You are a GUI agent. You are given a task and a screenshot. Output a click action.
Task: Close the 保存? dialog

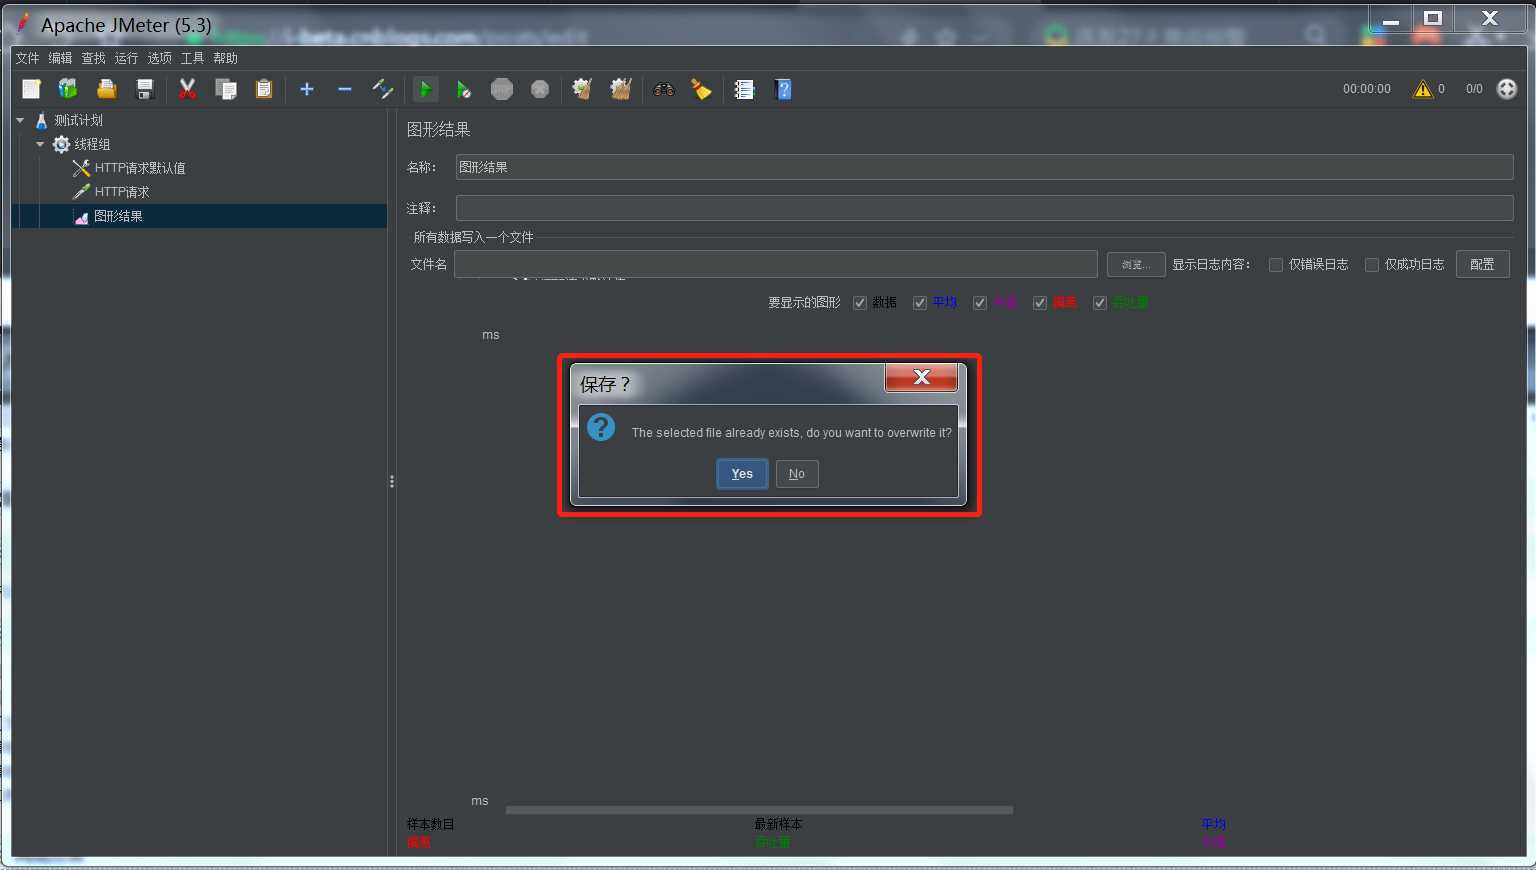[921, 377]
